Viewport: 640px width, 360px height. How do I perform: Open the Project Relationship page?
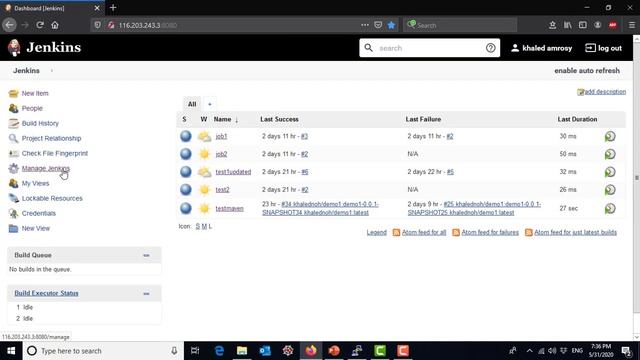51,138
